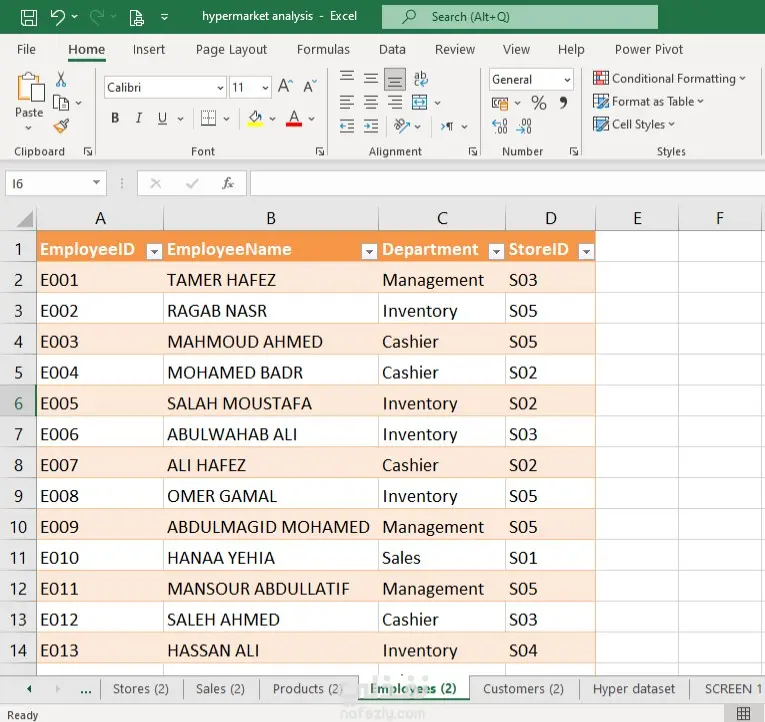
Task: Toggle Center horizontal alignment
Action: (x=371, y=102)
